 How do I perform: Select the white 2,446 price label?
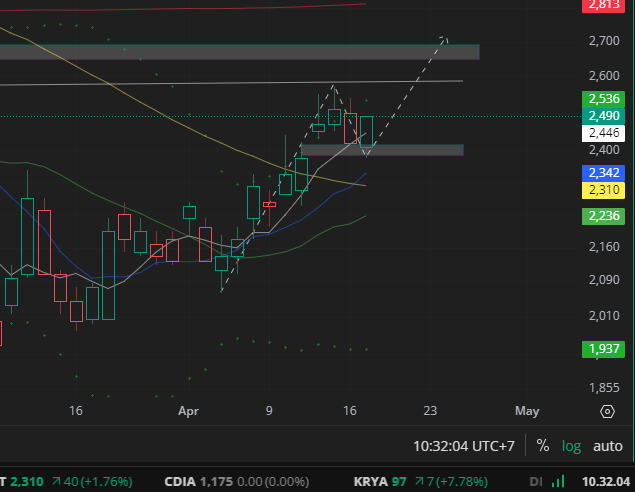(603, 133)
